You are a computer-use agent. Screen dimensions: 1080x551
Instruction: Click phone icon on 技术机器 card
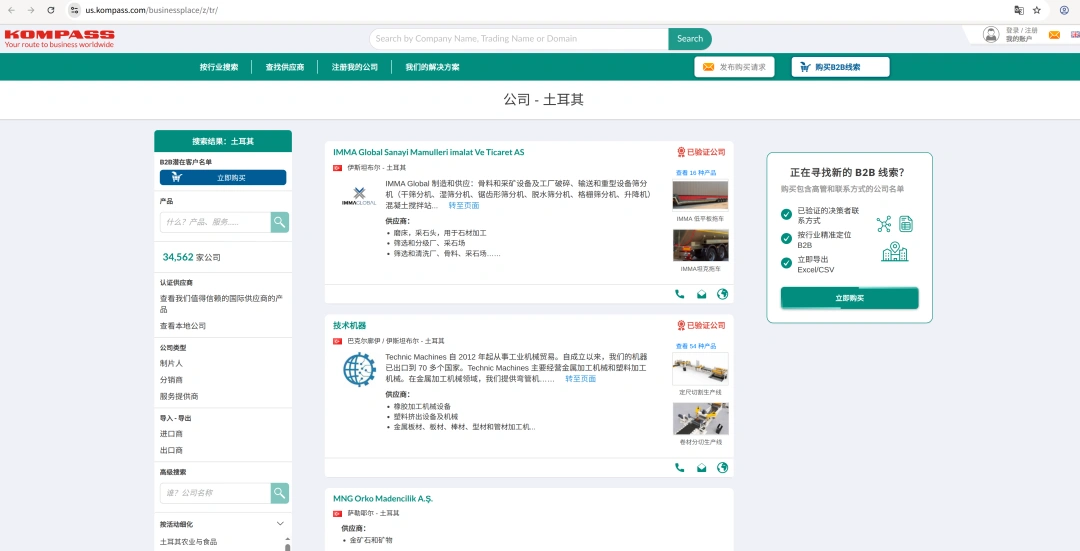pos(680,468)
